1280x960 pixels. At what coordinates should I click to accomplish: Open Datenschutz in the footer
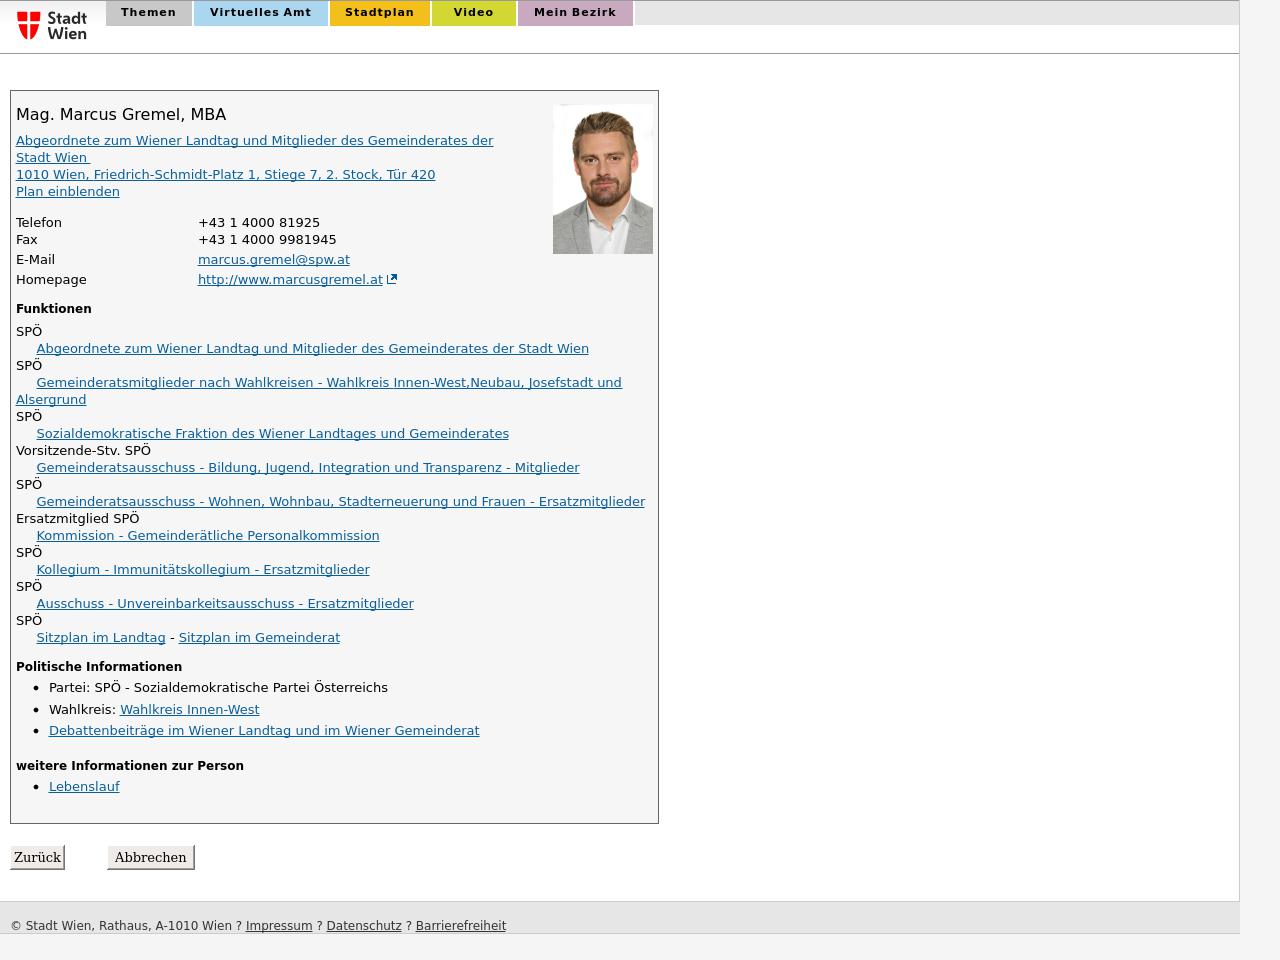[x=364, y=926]
